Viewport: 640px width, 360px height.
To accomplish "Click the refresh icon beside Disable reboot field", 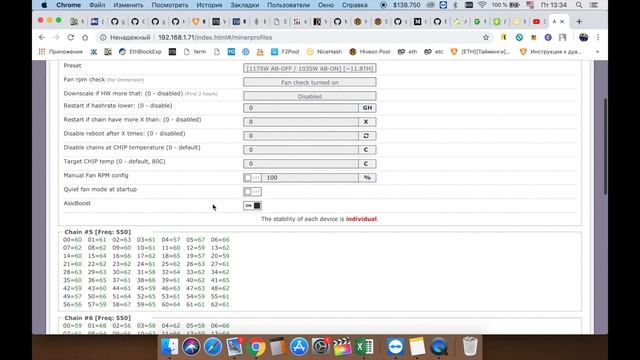I will pyautogui.click(x=366, y=136).
